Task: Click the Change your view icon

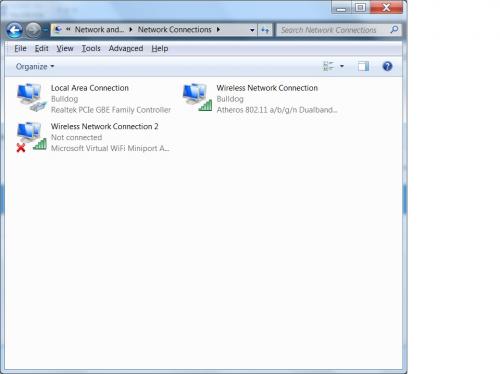Action: (328, 66)
